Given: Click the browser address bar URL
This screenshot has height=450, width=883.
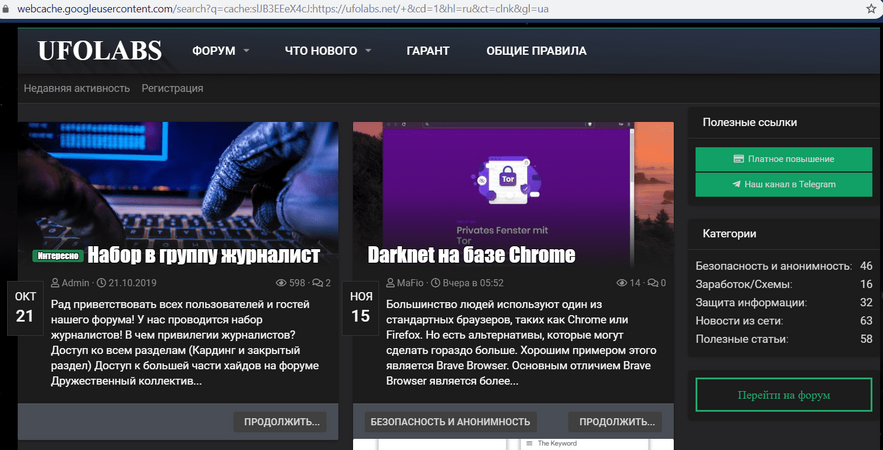Looking at the screenshot, I should click(283, 9).
